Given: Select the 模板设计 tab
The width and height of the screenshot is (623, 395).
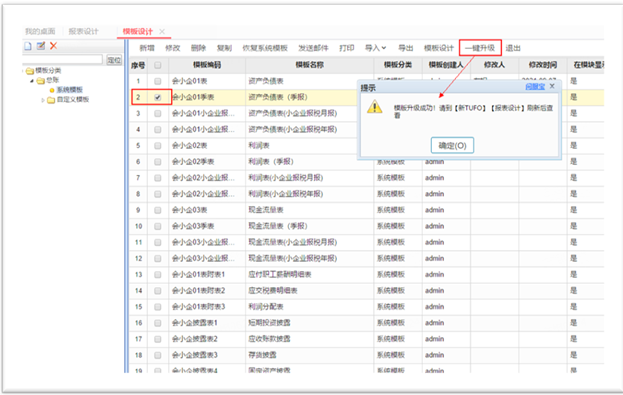Looking at the screenshot, I should [x=137, y=31].
